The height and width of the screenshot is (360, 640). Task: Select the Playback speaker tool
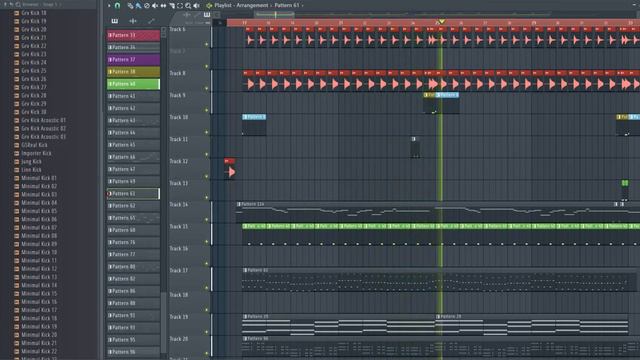point(196,6)
